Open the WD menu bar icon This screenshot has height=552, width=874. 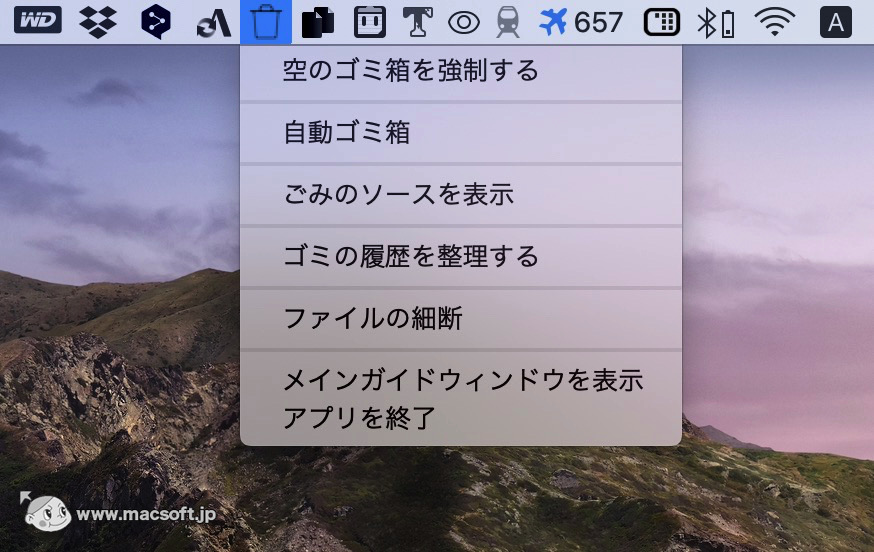[x=37, y=21]
